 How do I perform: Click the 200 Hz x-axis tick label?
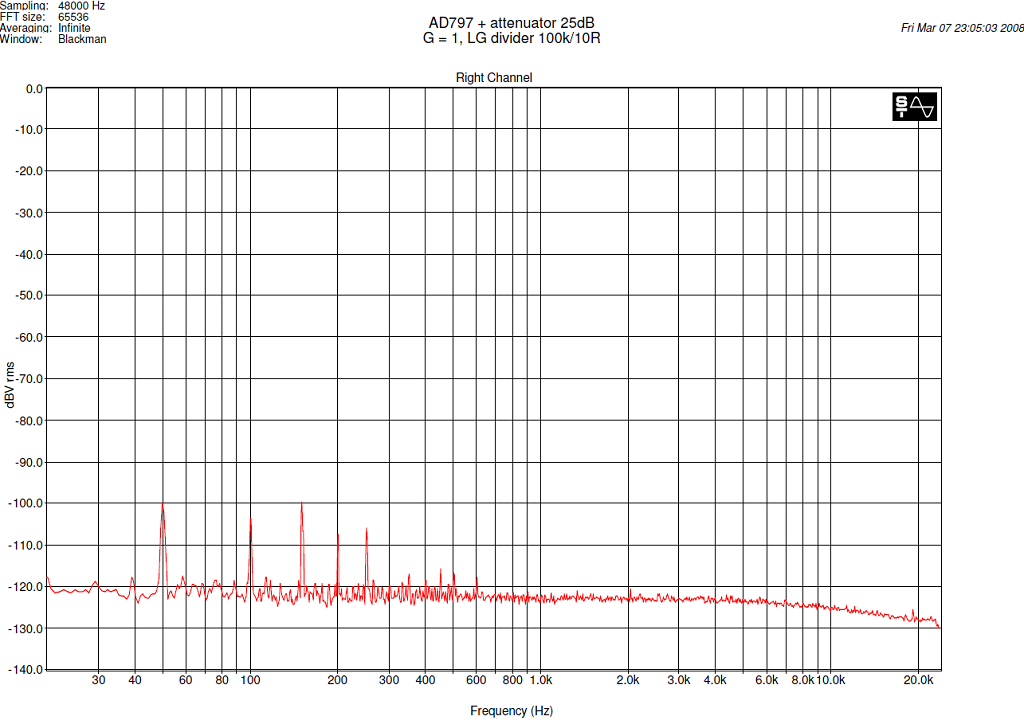tap(338, 680)
